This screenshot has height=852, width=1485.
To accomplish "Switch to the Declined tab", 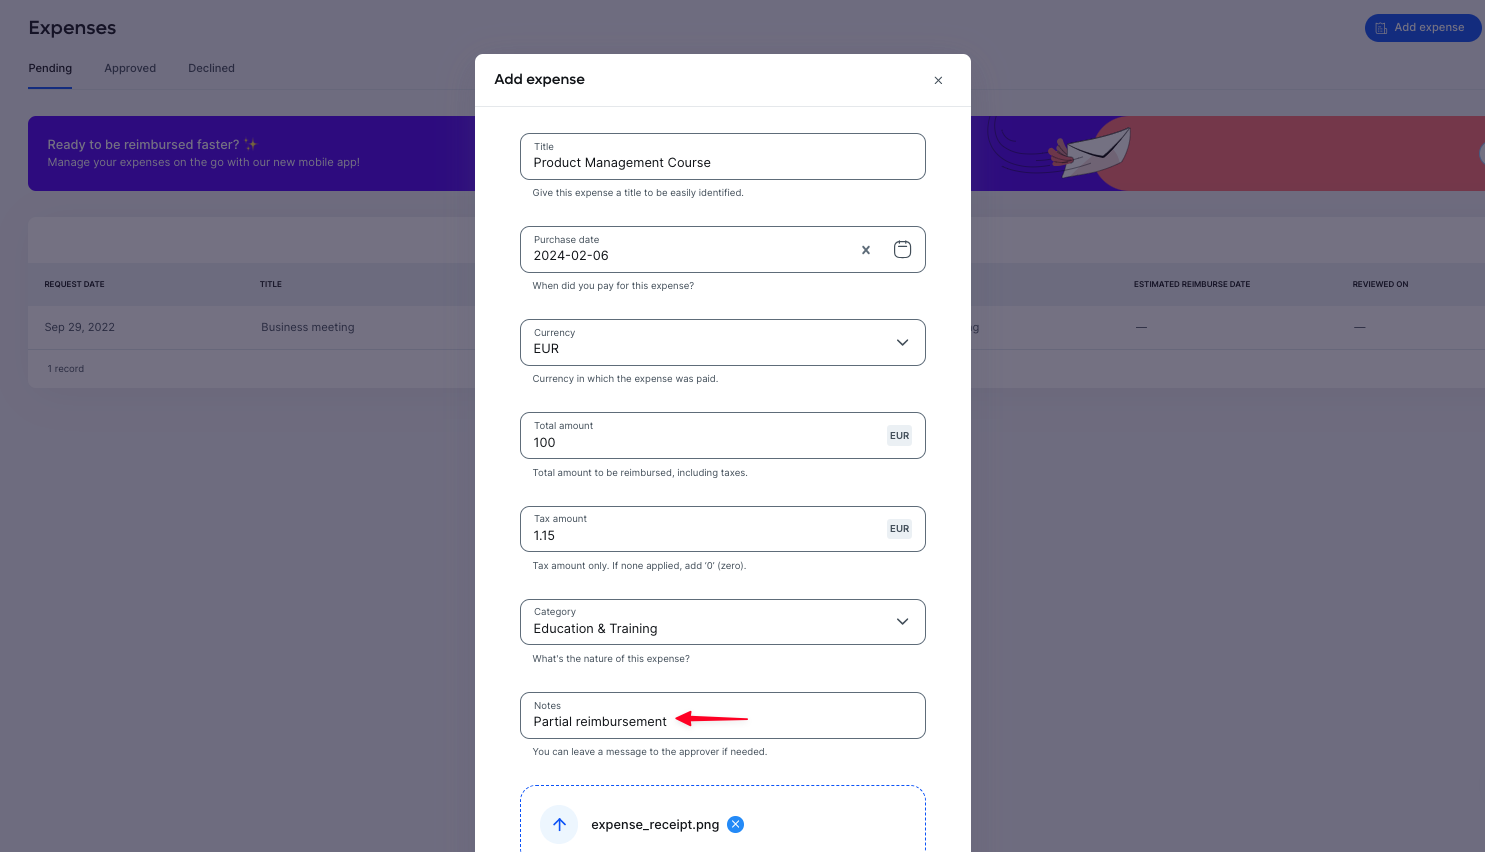I will click(x=211, y=68).
